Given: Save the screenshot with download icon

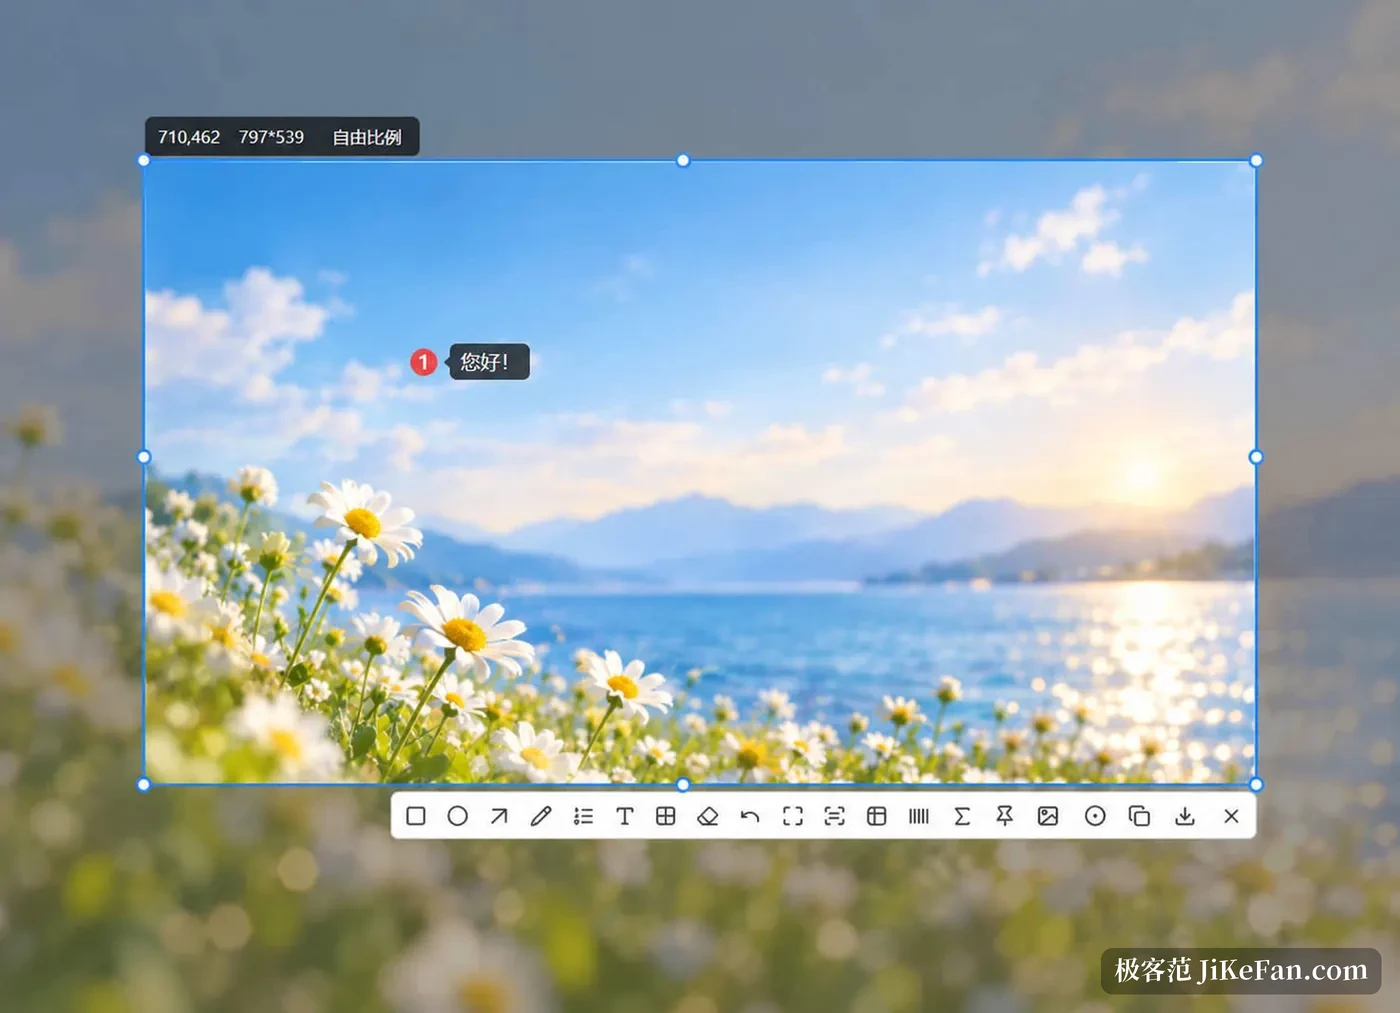Looking at the screenshot, I should tap(1185, 816).
